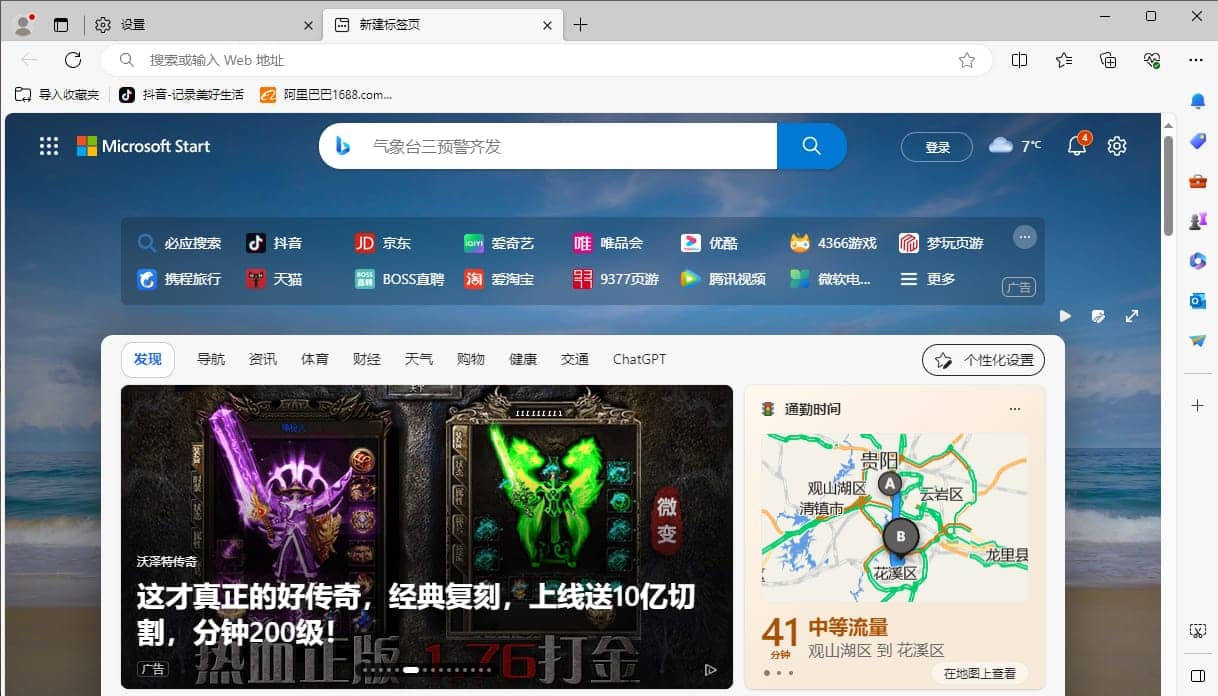Open the 更多 quick links menu
This screenshot has width=1218, height=696.
point(929,279)
